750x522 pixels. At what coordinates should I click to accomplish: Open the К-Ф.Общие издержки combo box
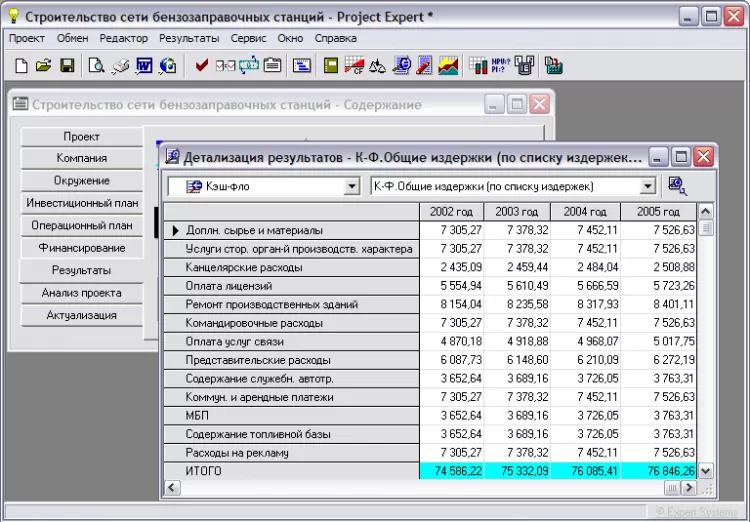click(647, 186)
